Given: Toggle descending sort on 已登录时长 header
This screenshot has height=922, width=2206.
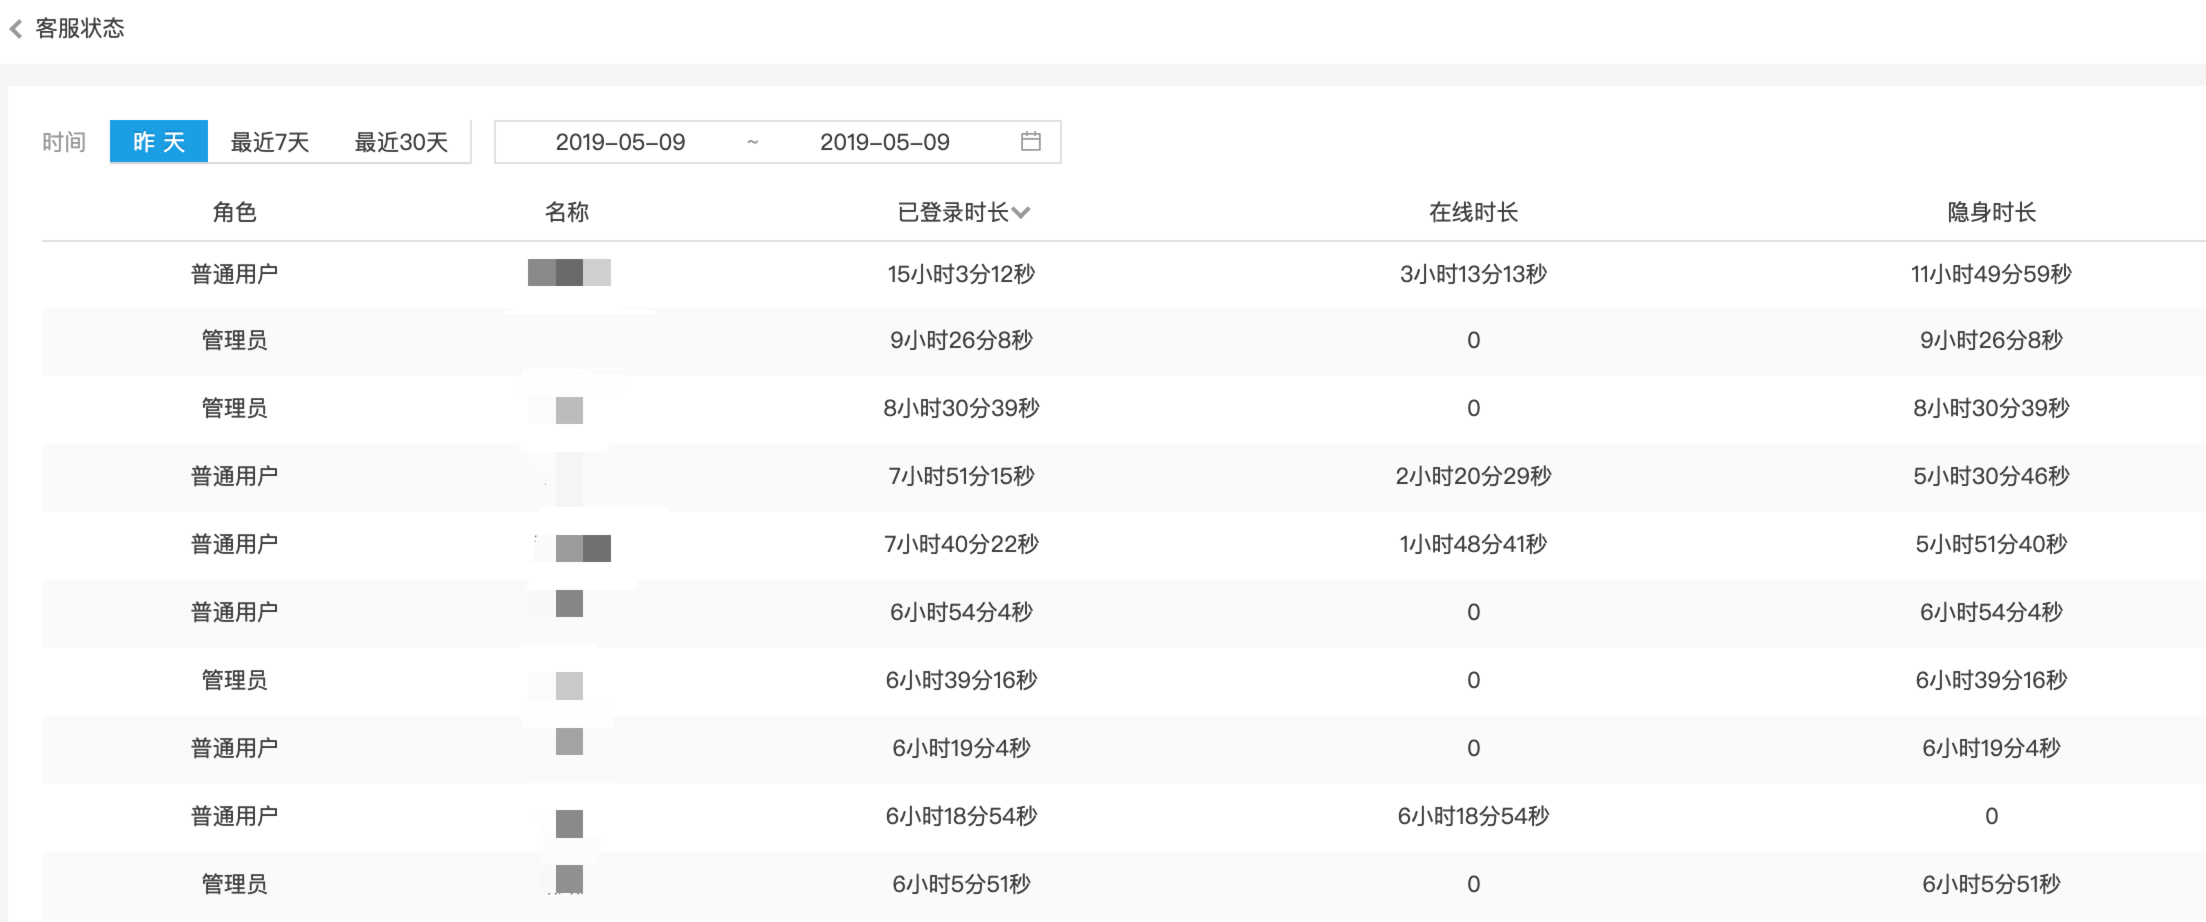Looking at the screenshot, I should coord(1022,212).
